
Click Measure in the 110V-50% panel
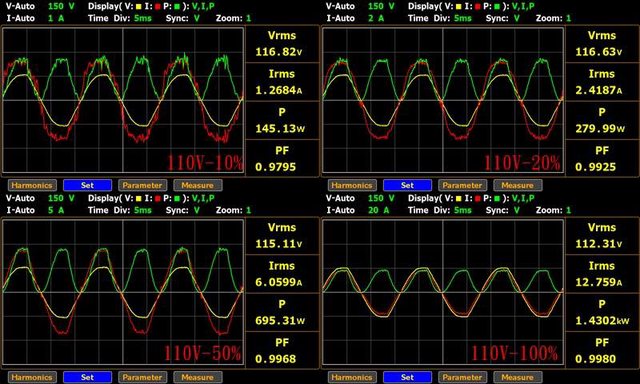pos(198,377)
